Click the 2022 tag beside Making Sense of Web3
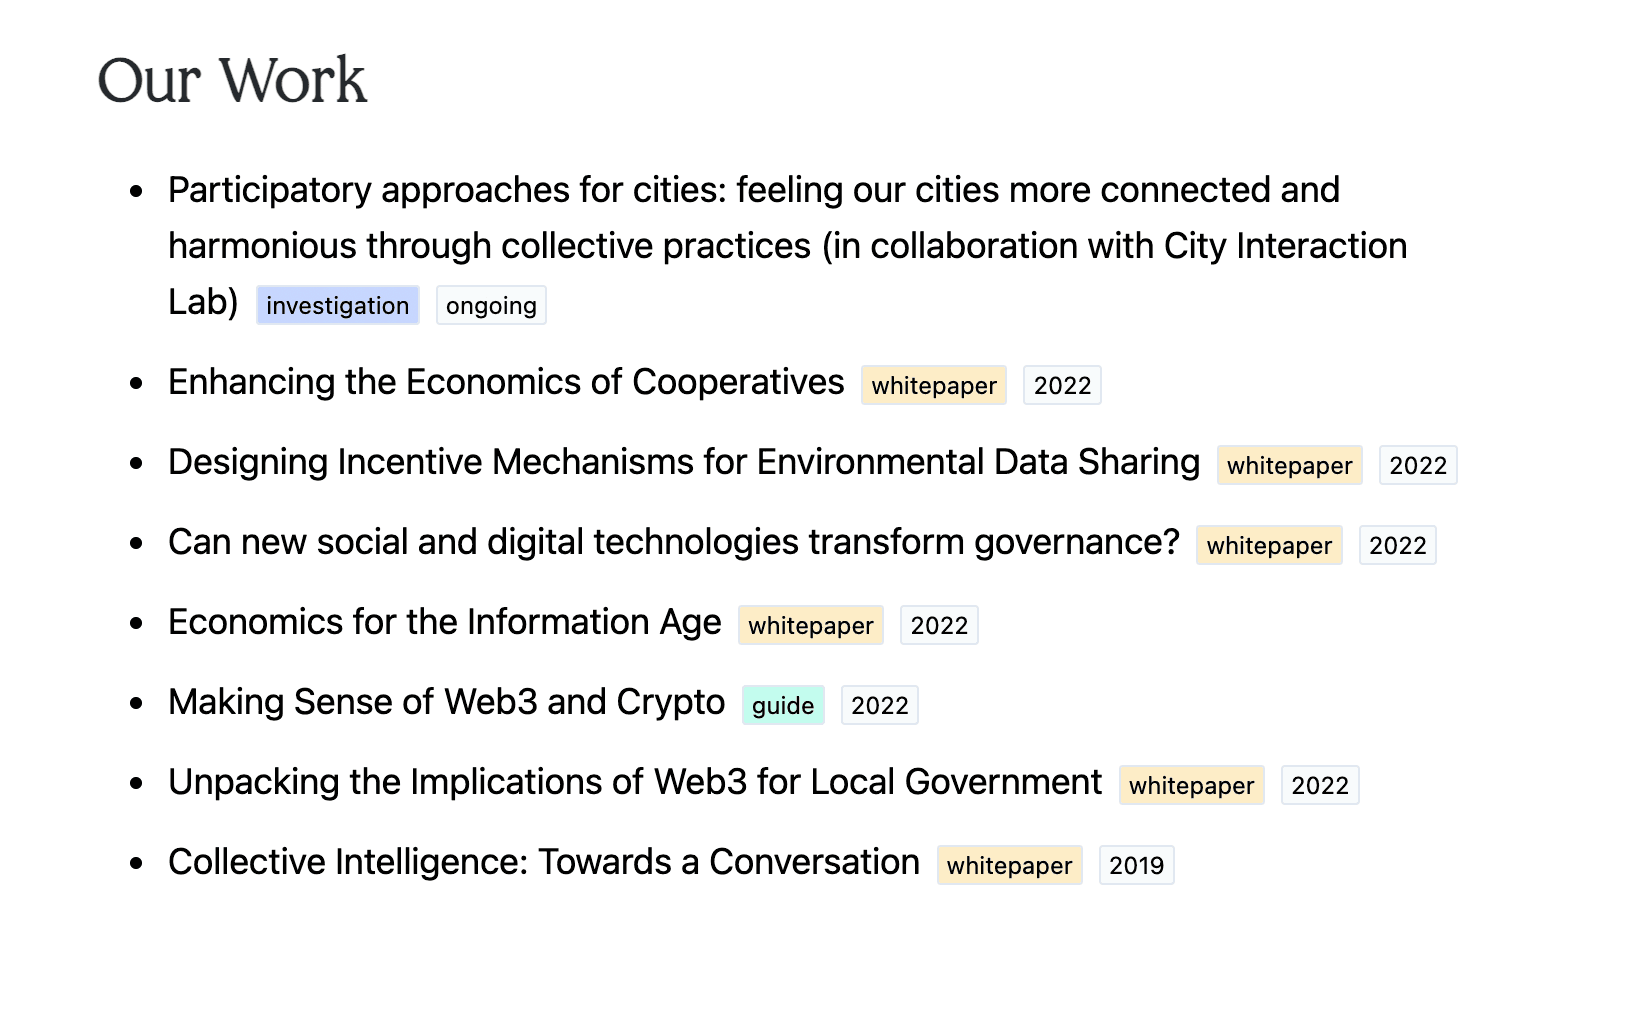Image resolution: width=1630 pixels, height=1016 pixels. coord(879,706)
